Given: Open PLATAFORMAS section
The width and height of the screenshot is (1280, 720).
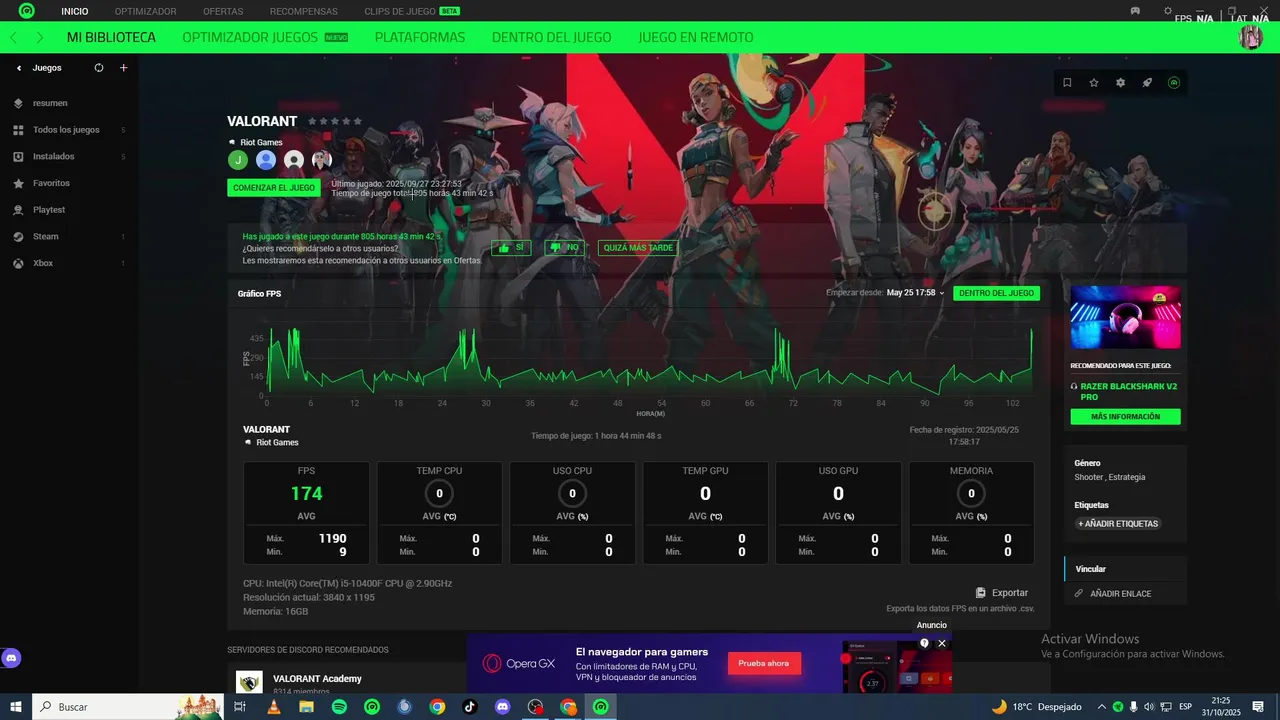Looking at the screenshot, I should 420,37.
